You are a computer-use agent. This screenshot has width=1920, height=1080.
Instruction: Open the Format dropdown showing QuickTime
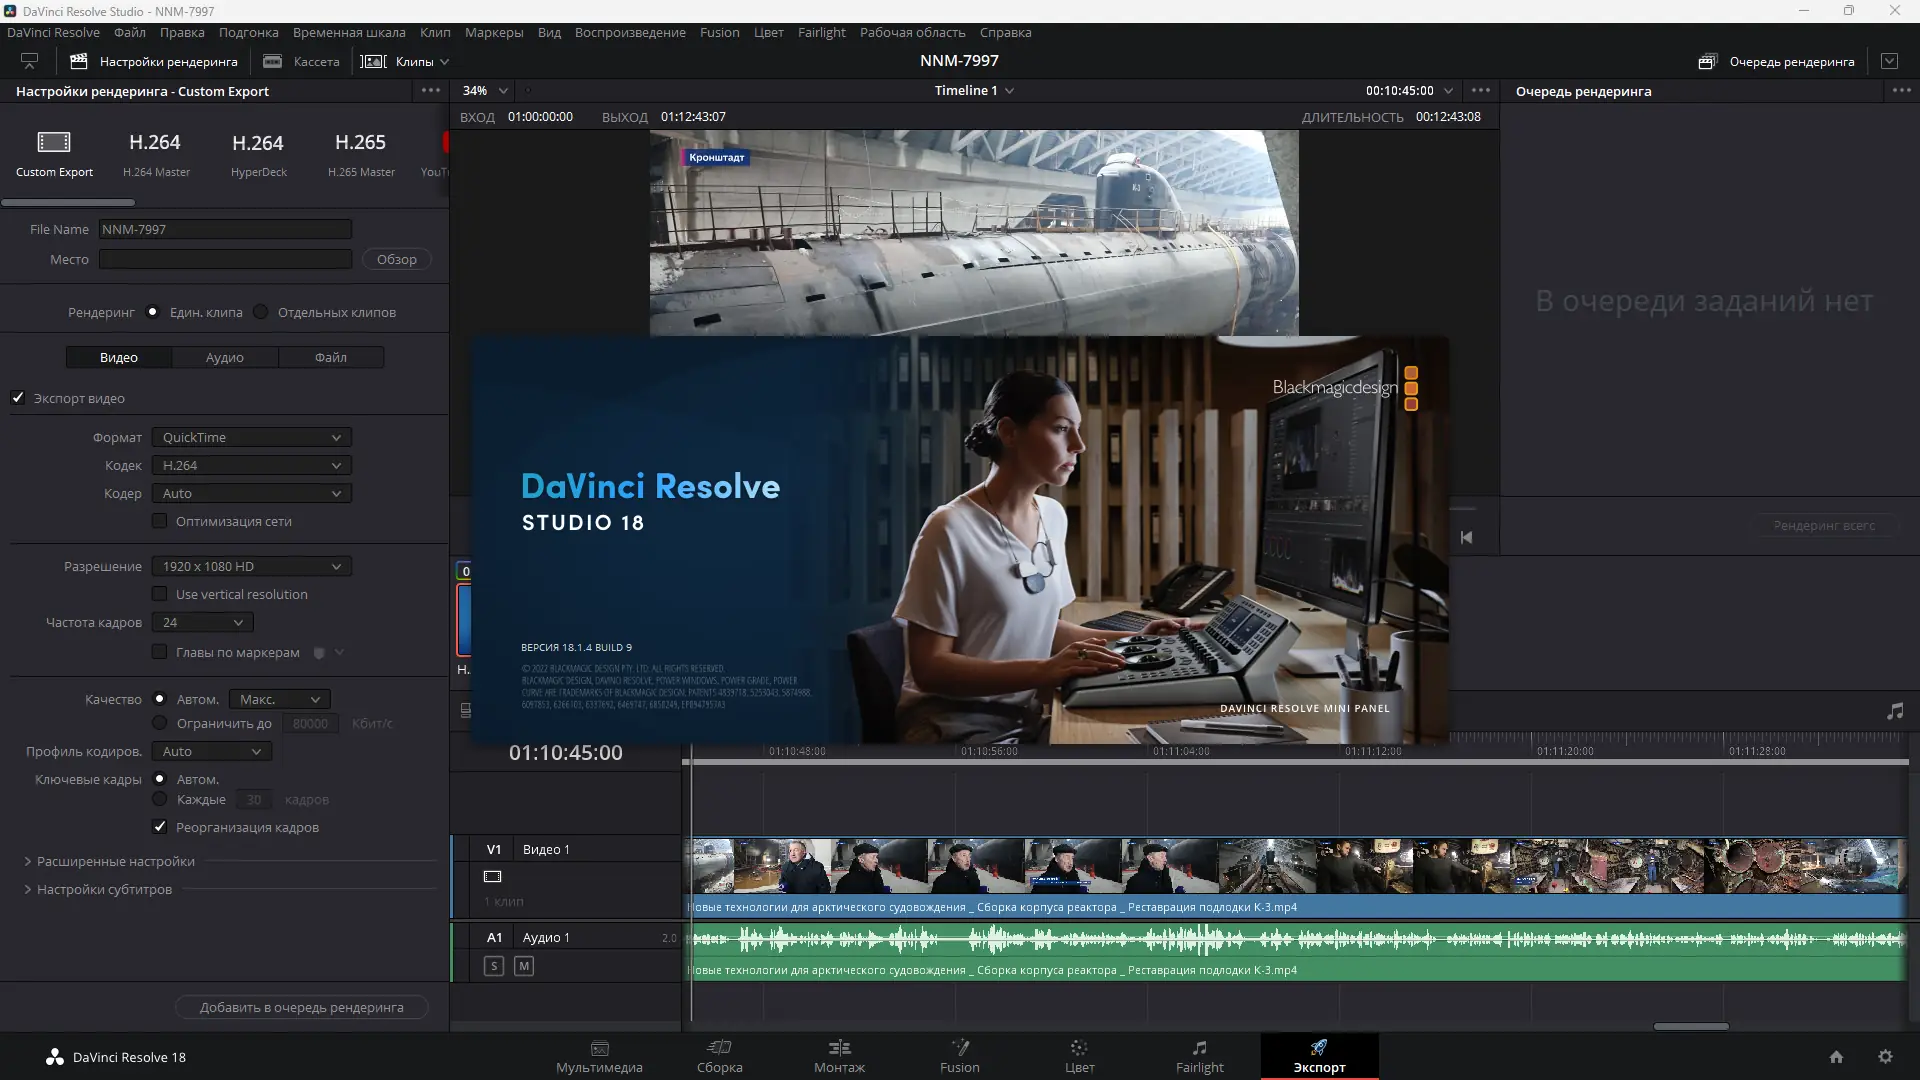pyautogui.click(x=251, y=437)
